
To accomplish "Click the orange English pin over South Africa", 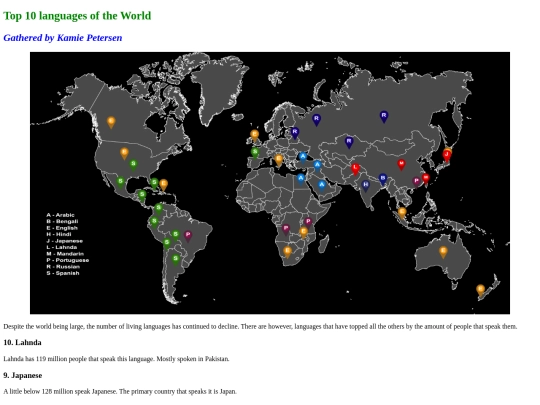I will pyautogui.click(x=287, y=252).
